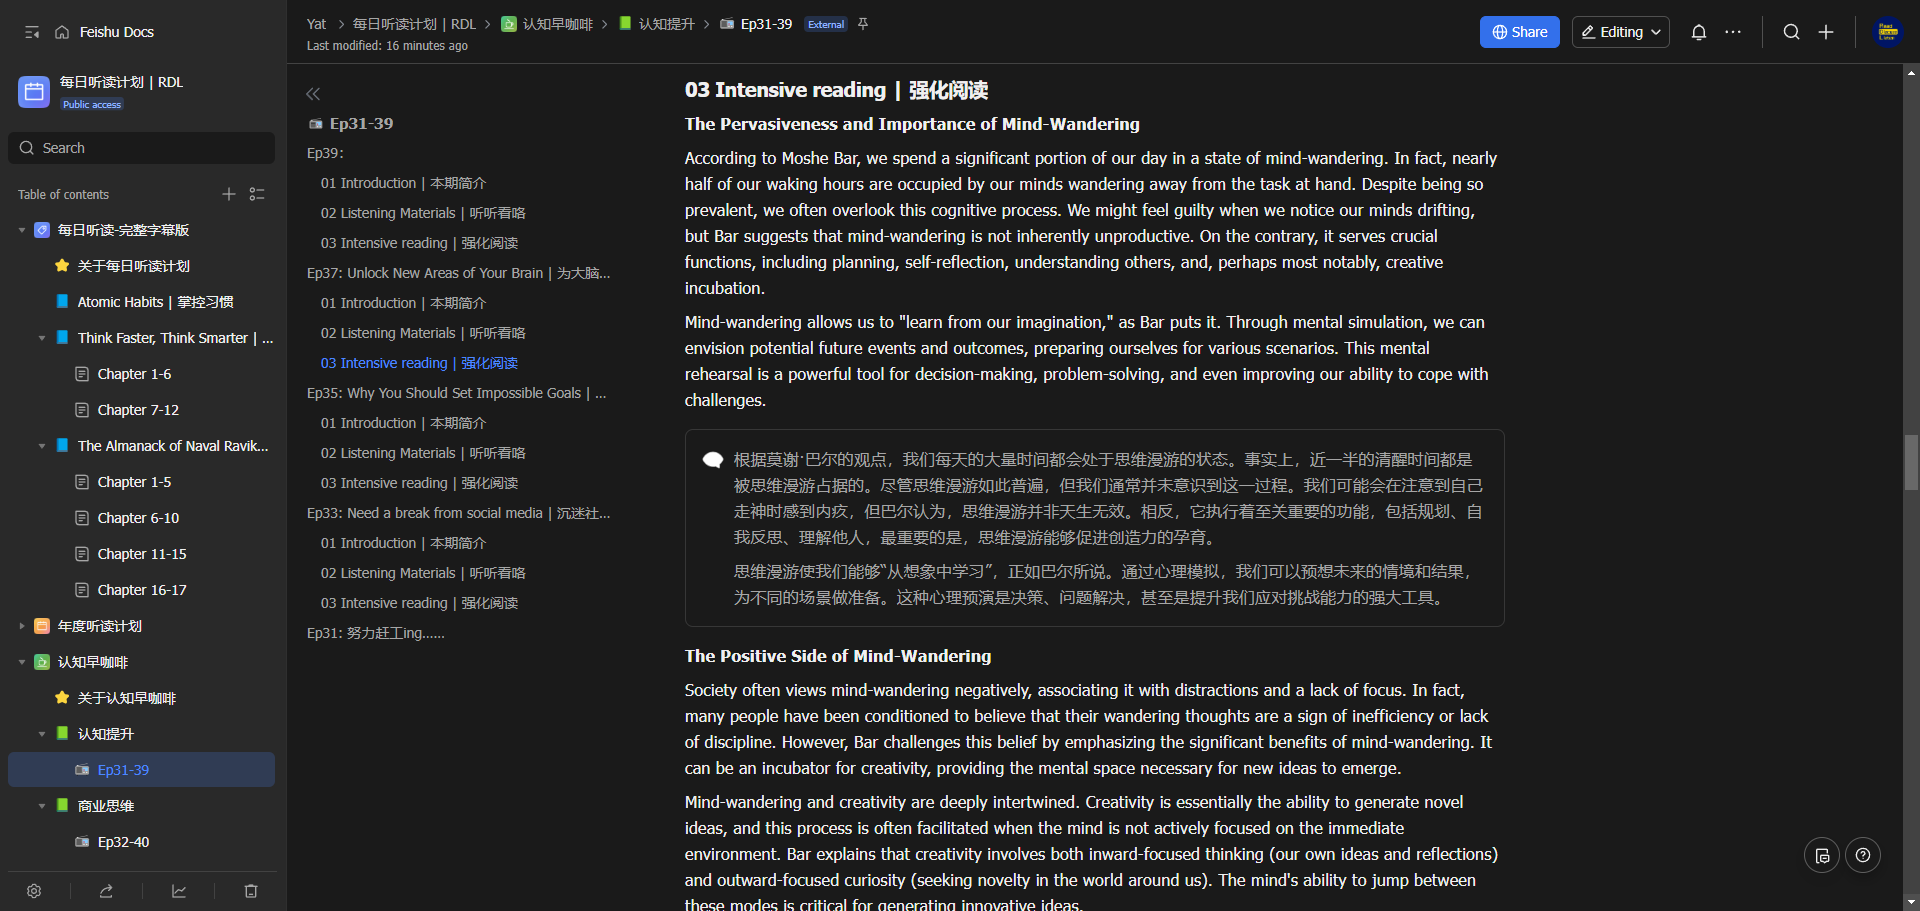This screenshot has height=911, width=1920.
Task: Click the blue Share button
Action: coord(1519,32)
